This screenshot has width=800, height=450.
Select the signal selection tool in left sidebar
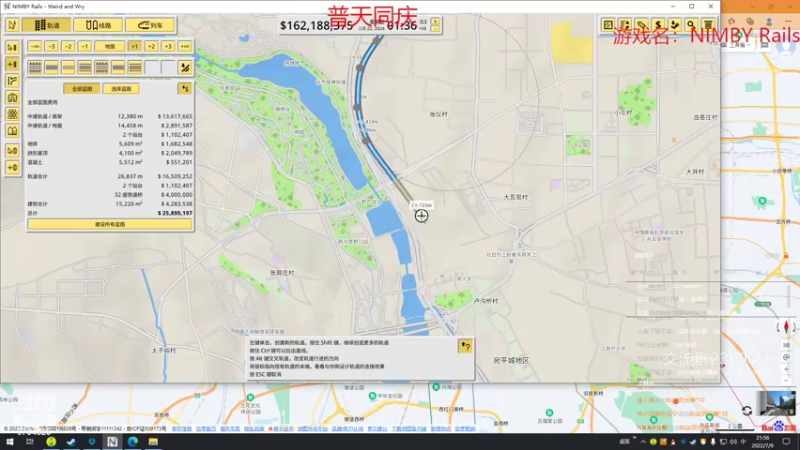pos(12,151)
